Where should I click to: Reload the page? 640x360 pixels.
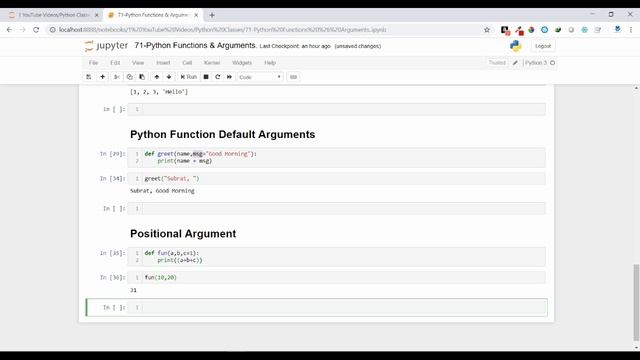(36, 30)
